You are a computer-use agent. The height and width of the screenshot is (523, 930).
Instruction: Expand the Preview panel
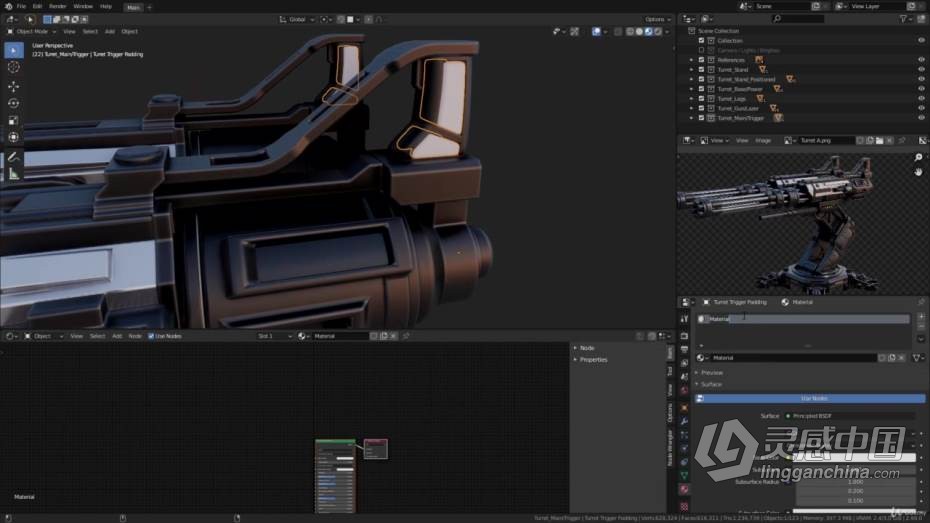pos(711,372)
